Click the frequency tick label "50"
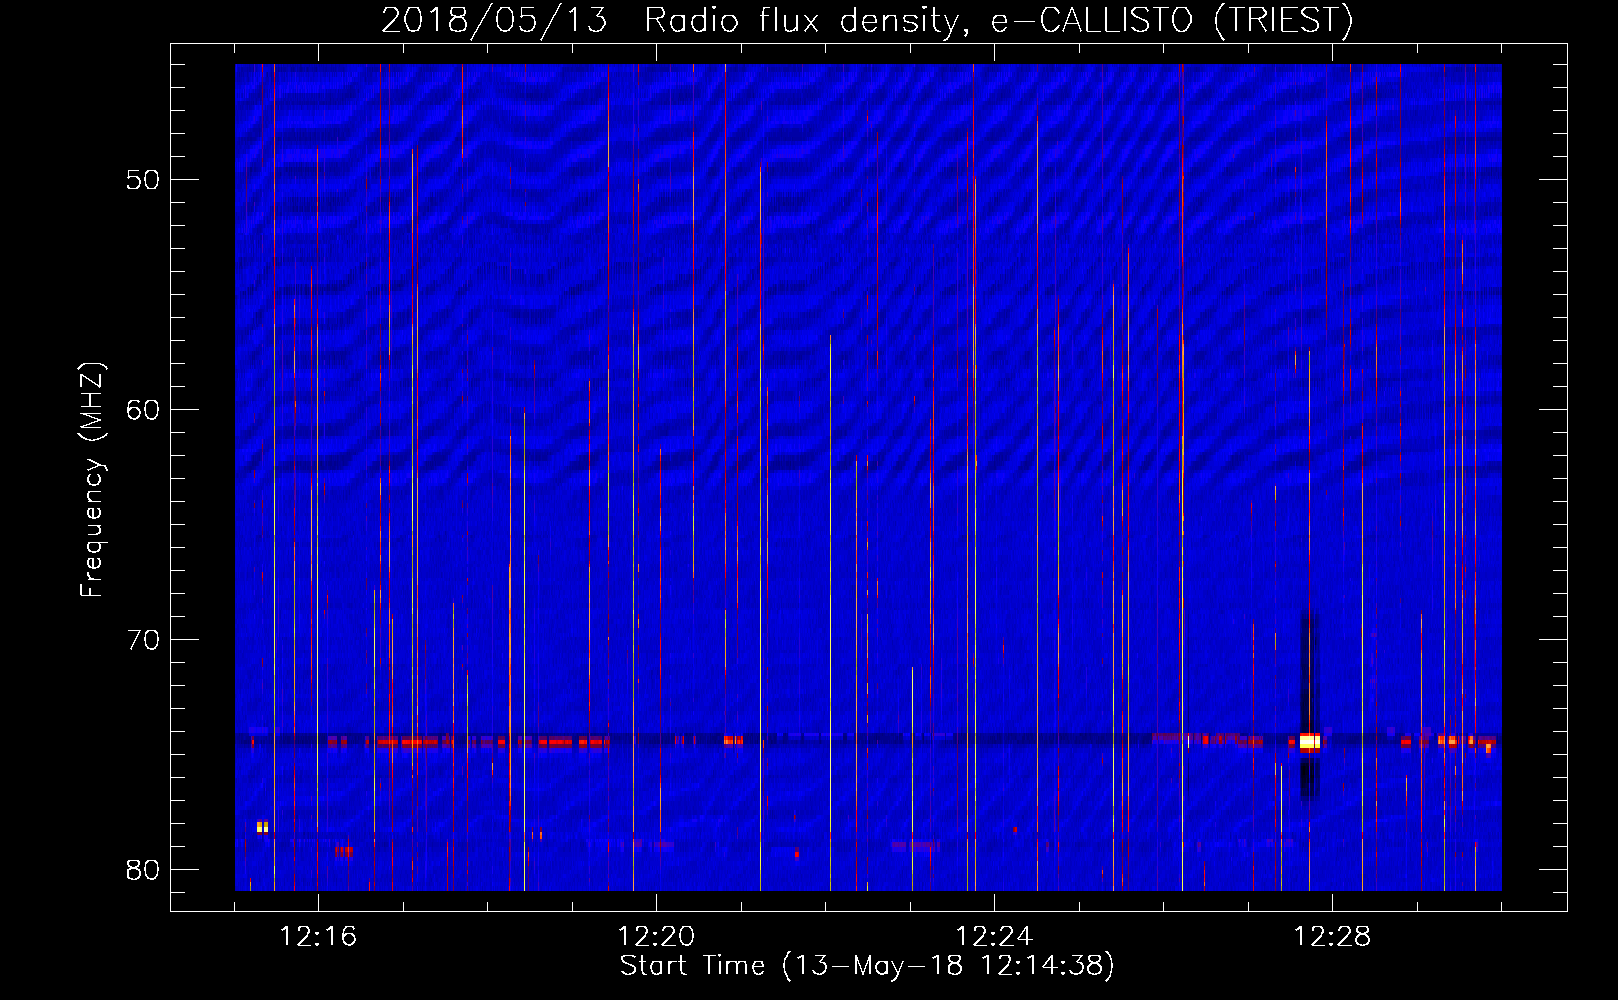The height and width of the screenshot is (1000, 1618). tap(143, 180)
